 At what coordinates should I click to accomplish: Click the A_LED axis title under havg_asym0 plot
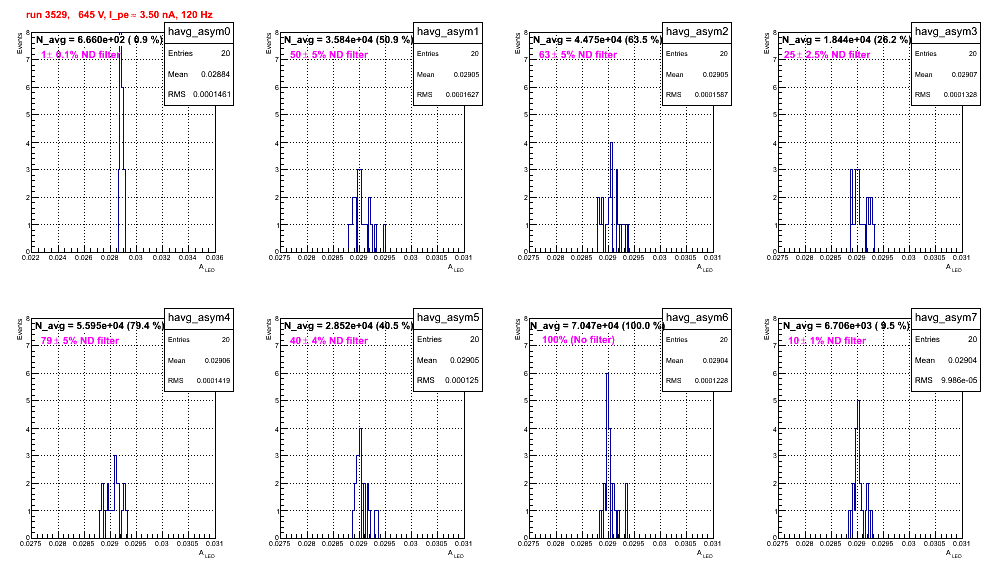click(207, 268)
